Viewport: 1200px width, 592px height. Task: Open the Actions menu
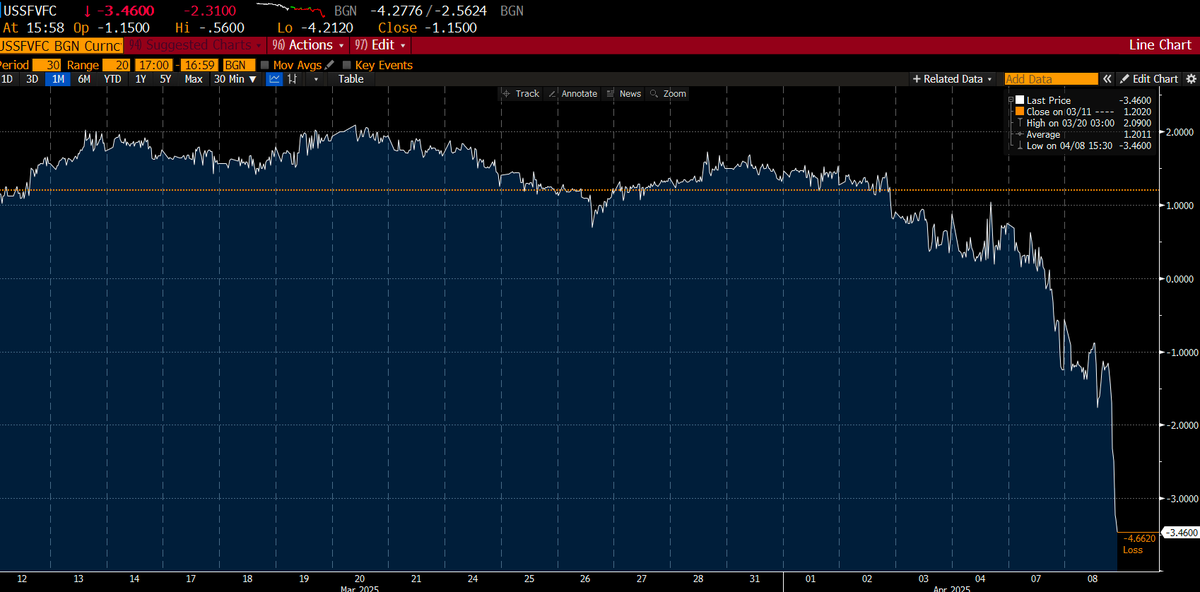point(308,45)
